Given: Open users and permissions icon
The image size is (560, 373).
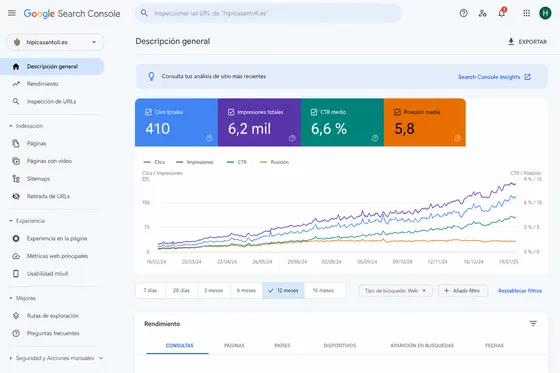Looking at the screenshot, I should coord(482,13).
